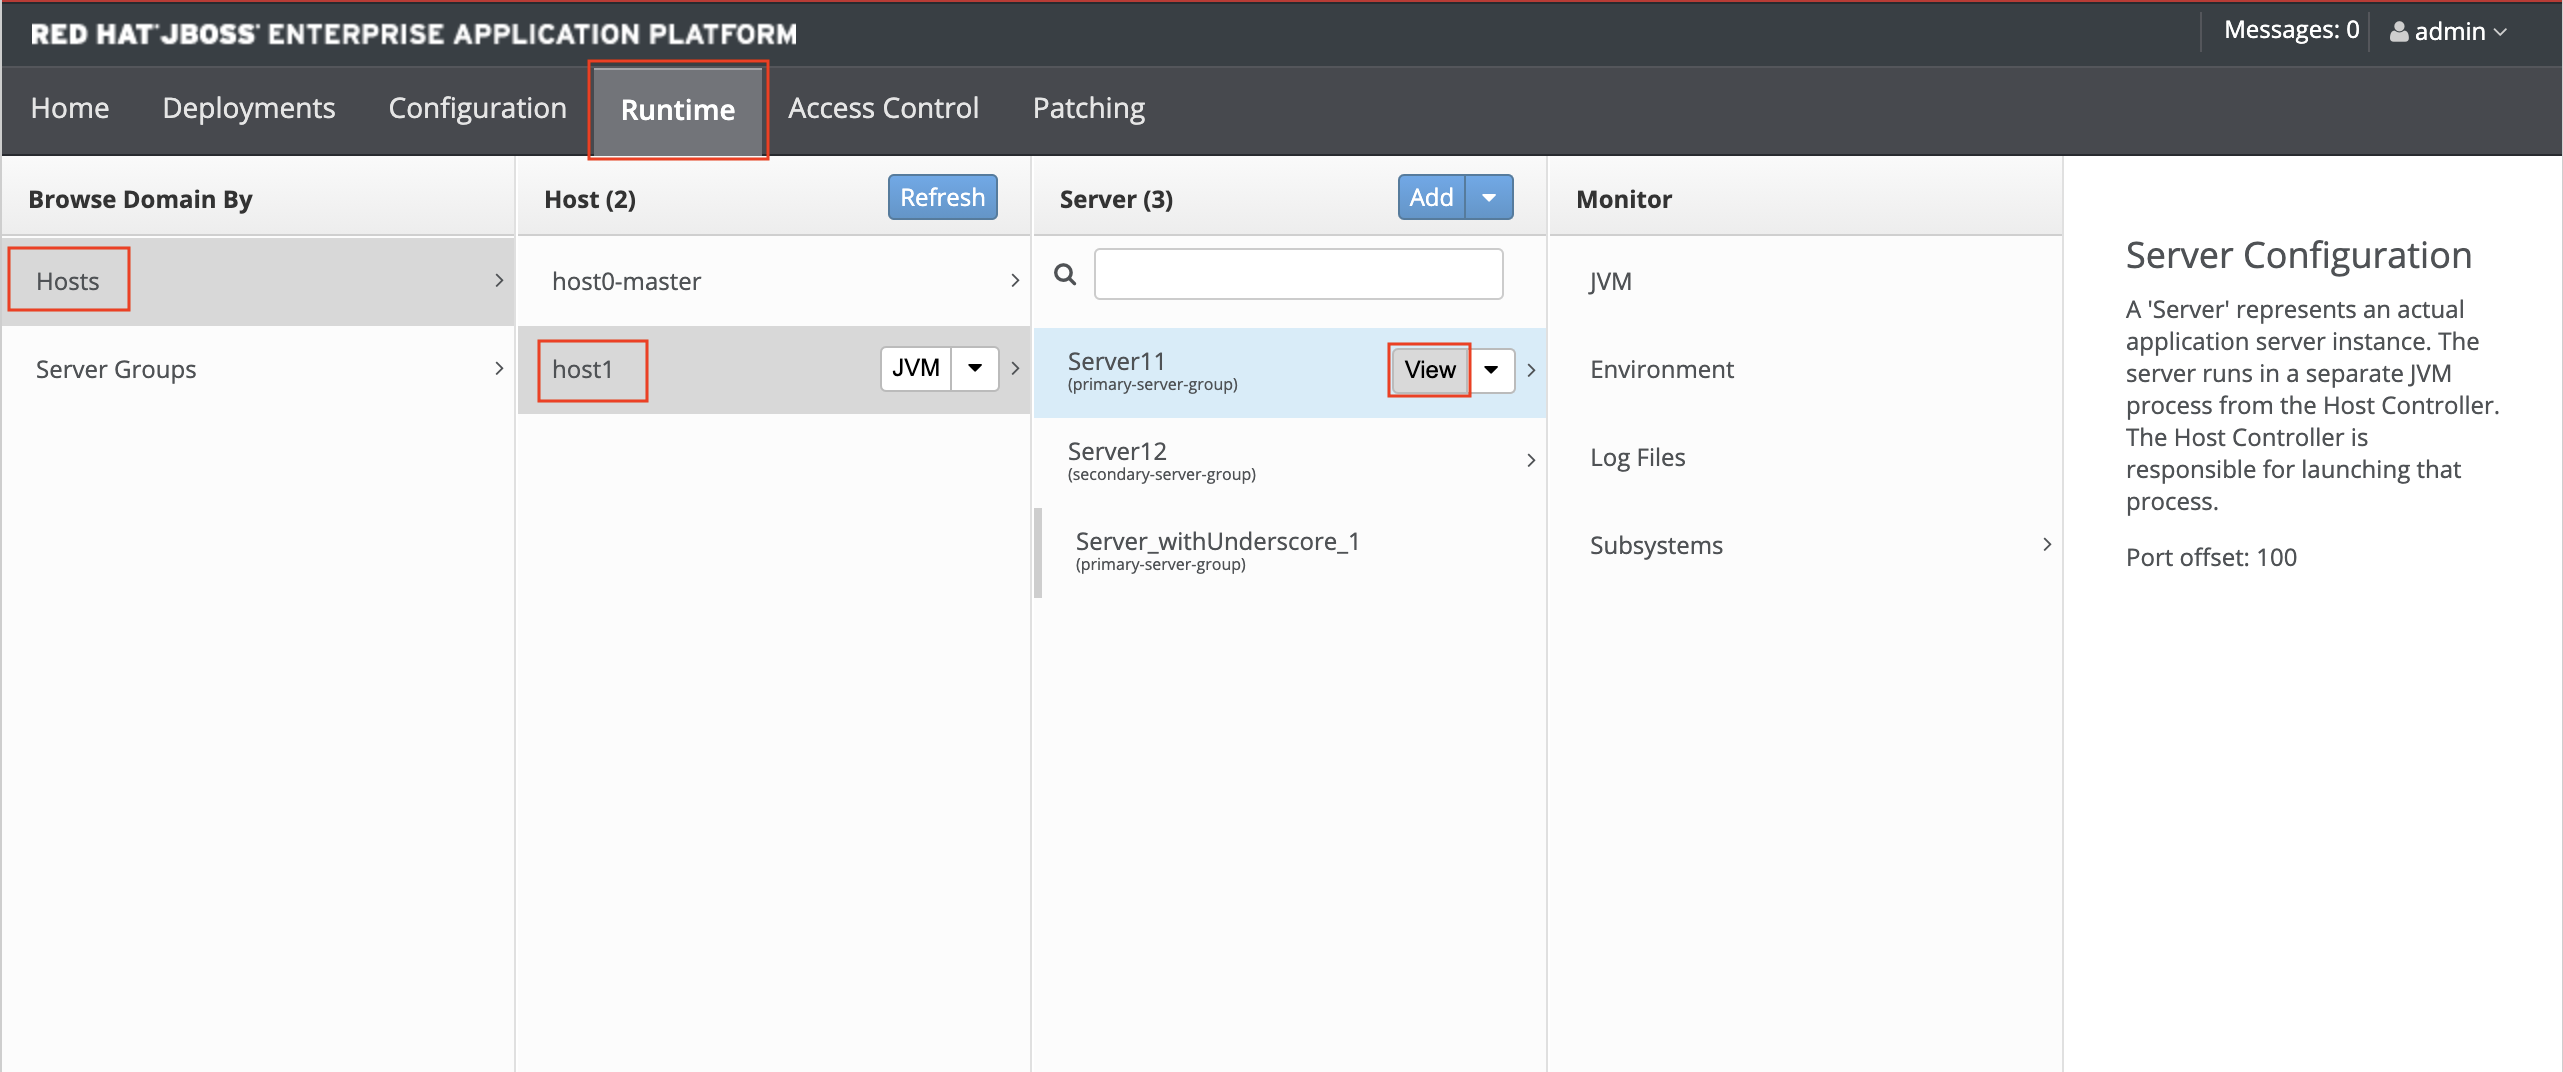Click the Monitor column header
The width and height of the screenshot is (2563, 1072).
(x=1624, y=199)
